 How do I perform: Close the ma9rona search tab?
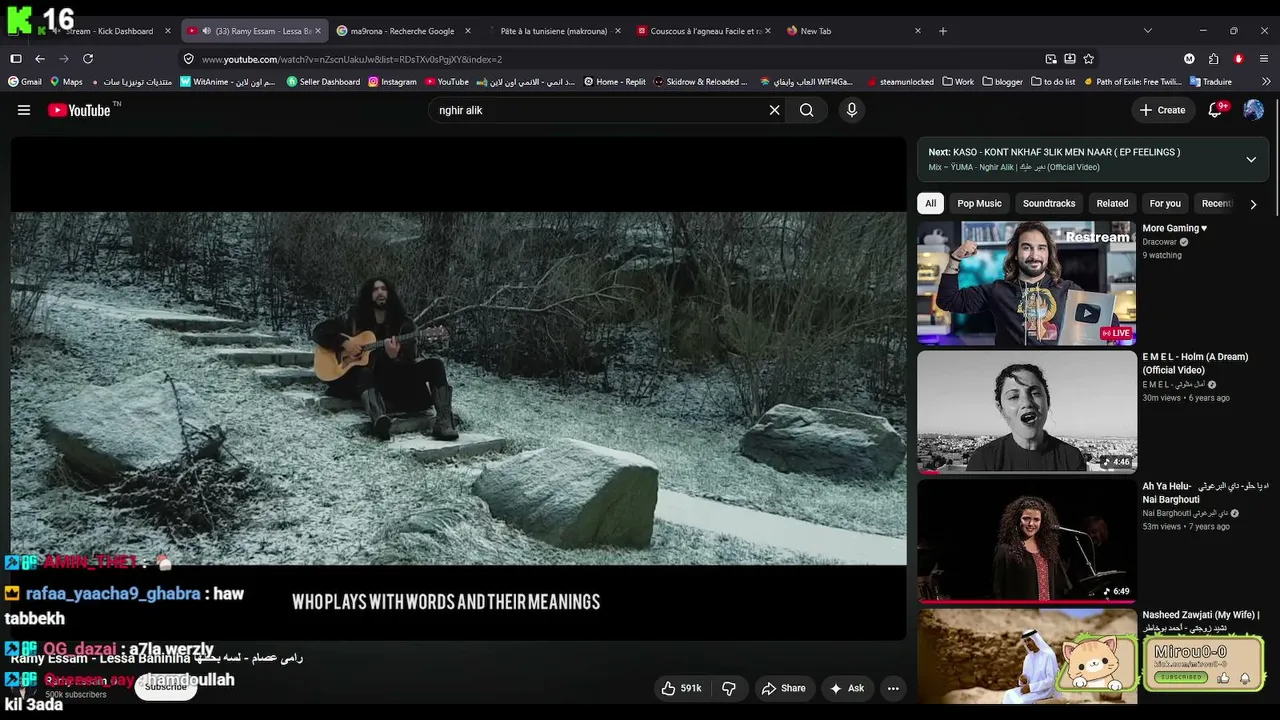(467, 31)
